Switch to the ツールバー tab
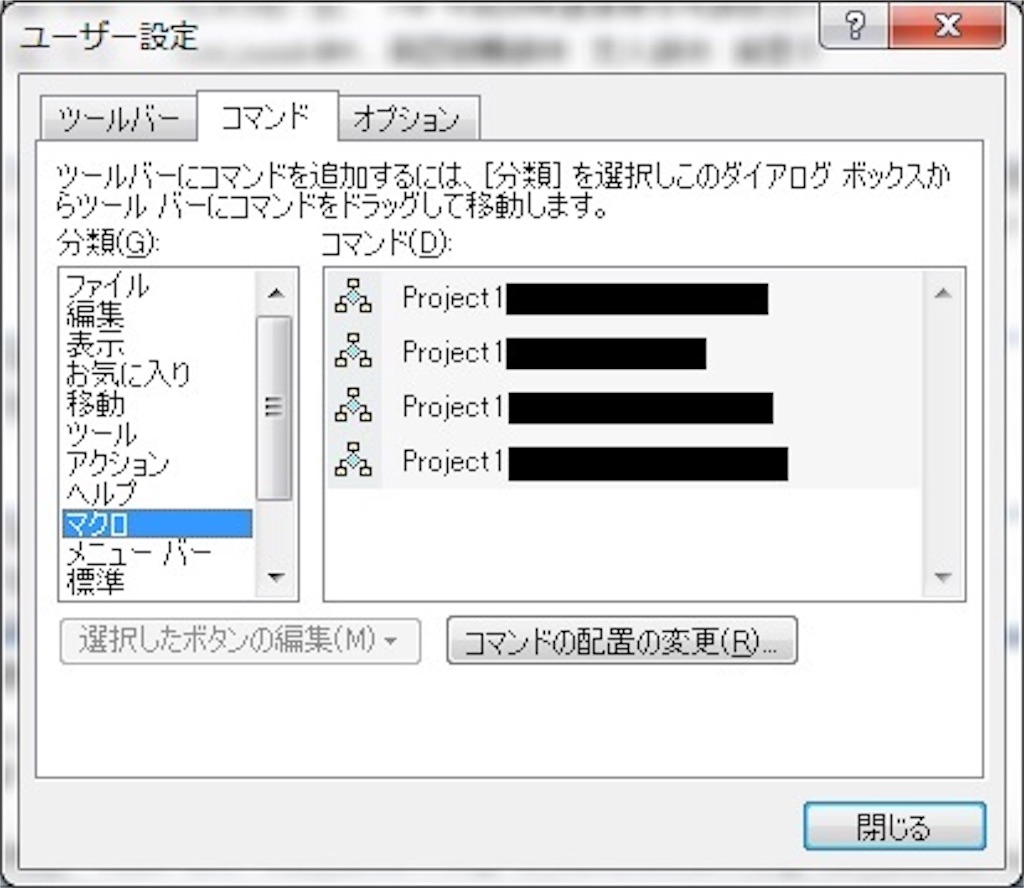This screenshot has height=888, width=1024. (x=118, y=119)
